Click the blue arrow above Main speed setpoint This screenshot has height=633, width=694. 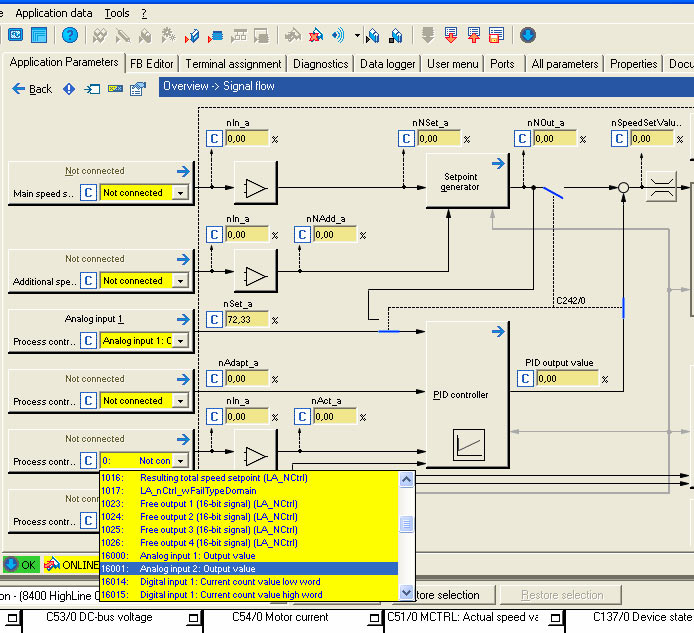[181, 171]
